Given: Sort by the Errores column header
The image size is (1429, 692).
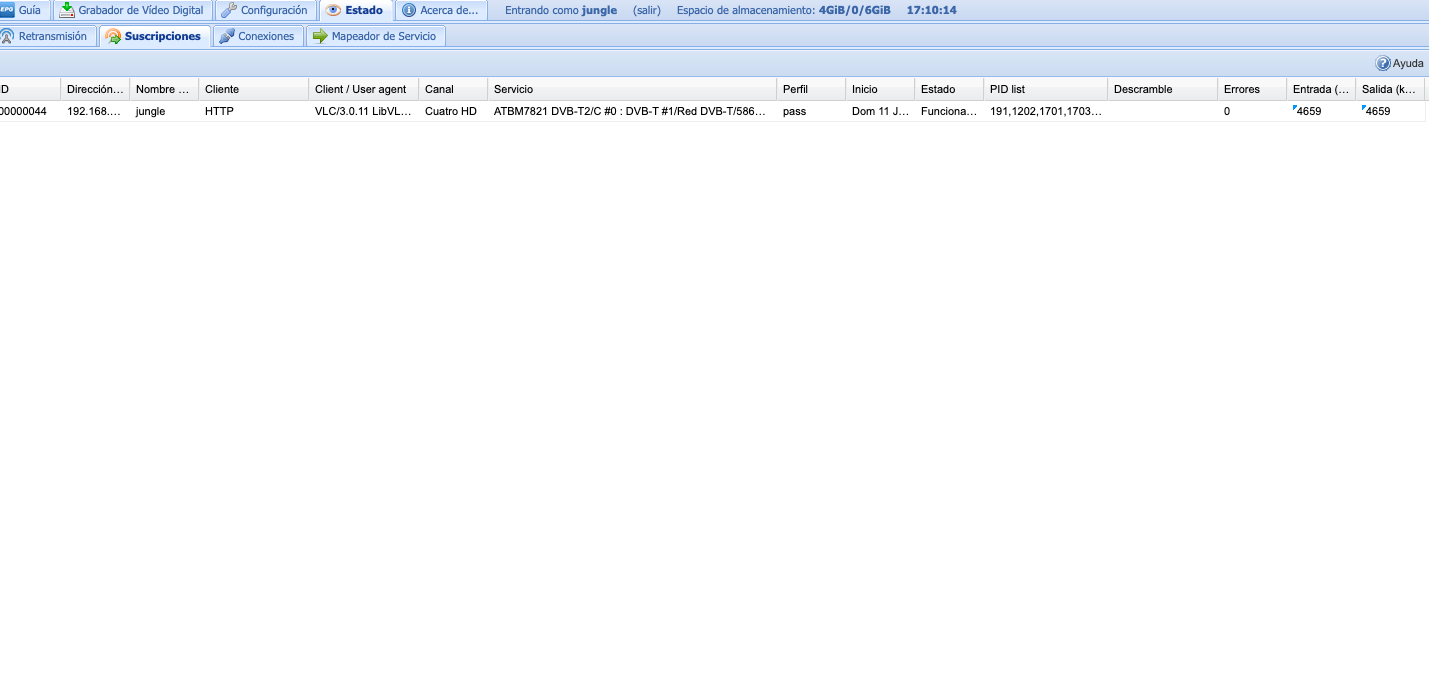Looking at the screenshot, I should click(x=1250, y=89).
